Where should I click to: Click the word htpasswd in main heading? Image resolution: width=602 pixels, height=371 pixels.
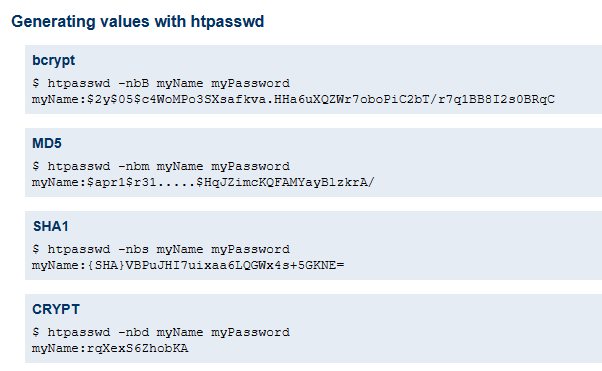227,22
